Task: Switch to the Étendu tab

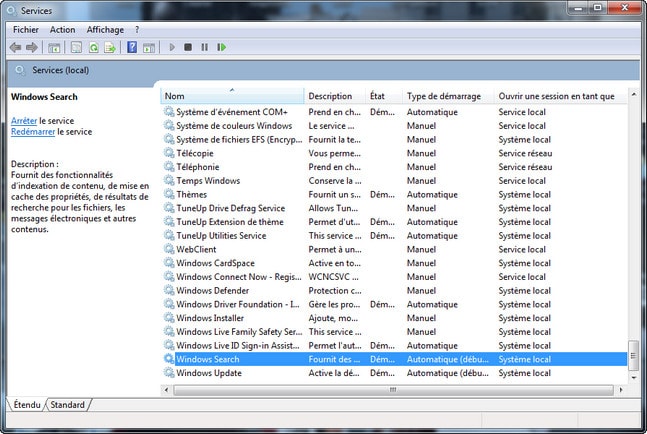Action: click(27, 405)
